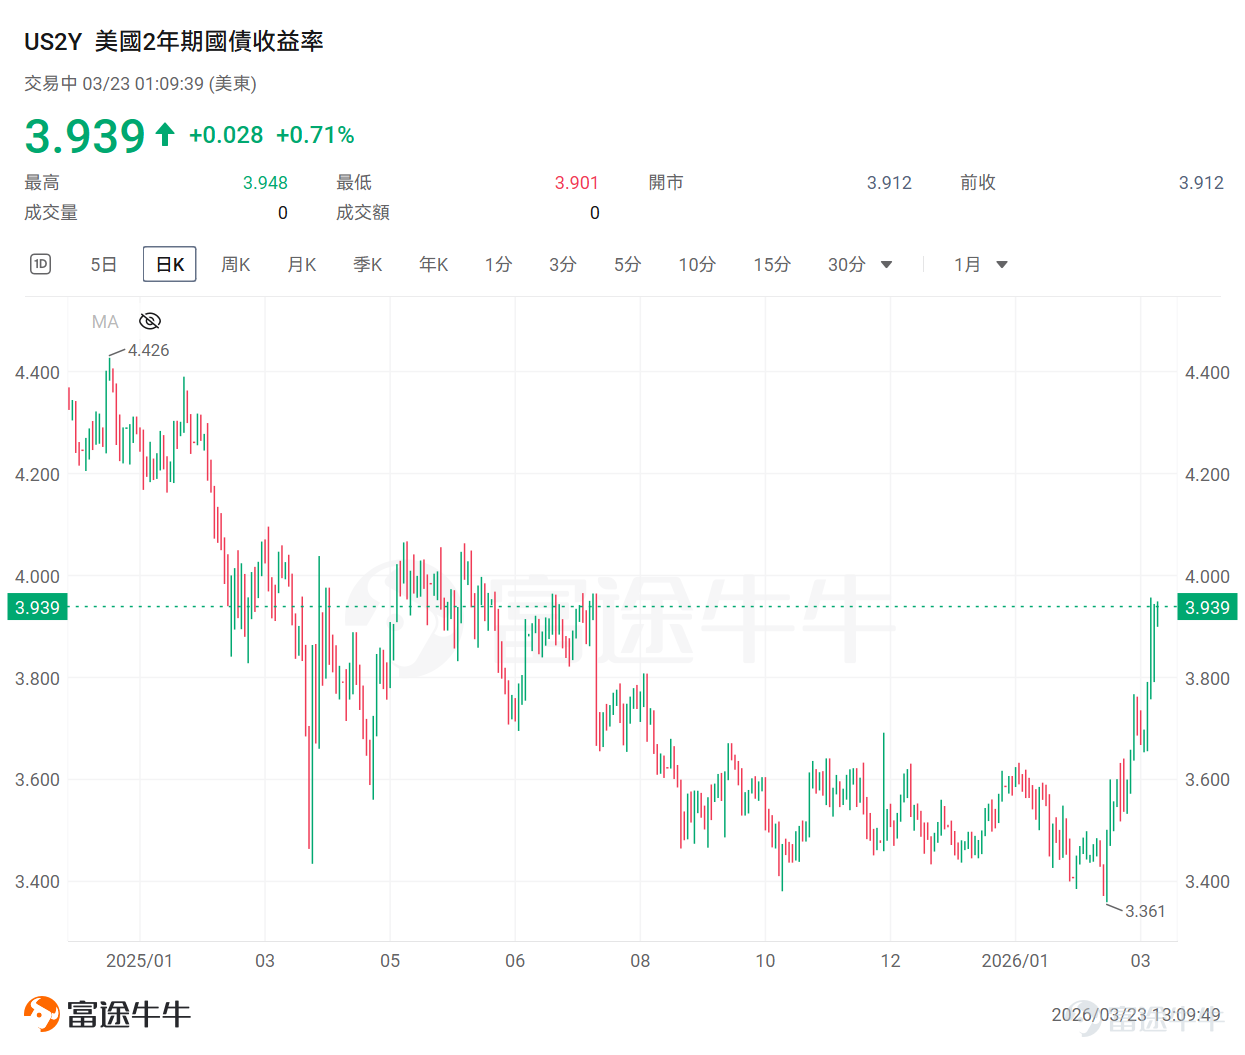Viewport: 1245px width, 1055px height.
Task: Click the green up arrow beside 3.939
Action: click(x=165, y=135)
